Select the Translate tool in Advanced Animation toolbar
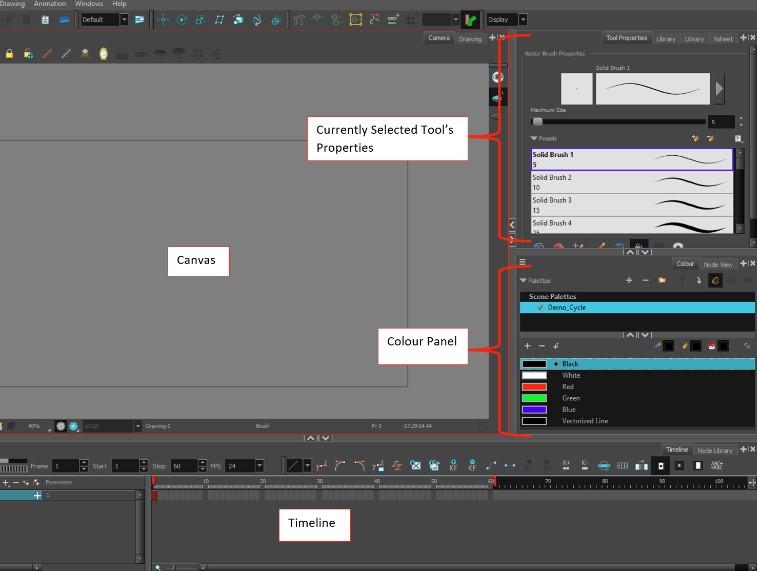The width and height of the screenshot is (757, 571). (x=163, y=20)
